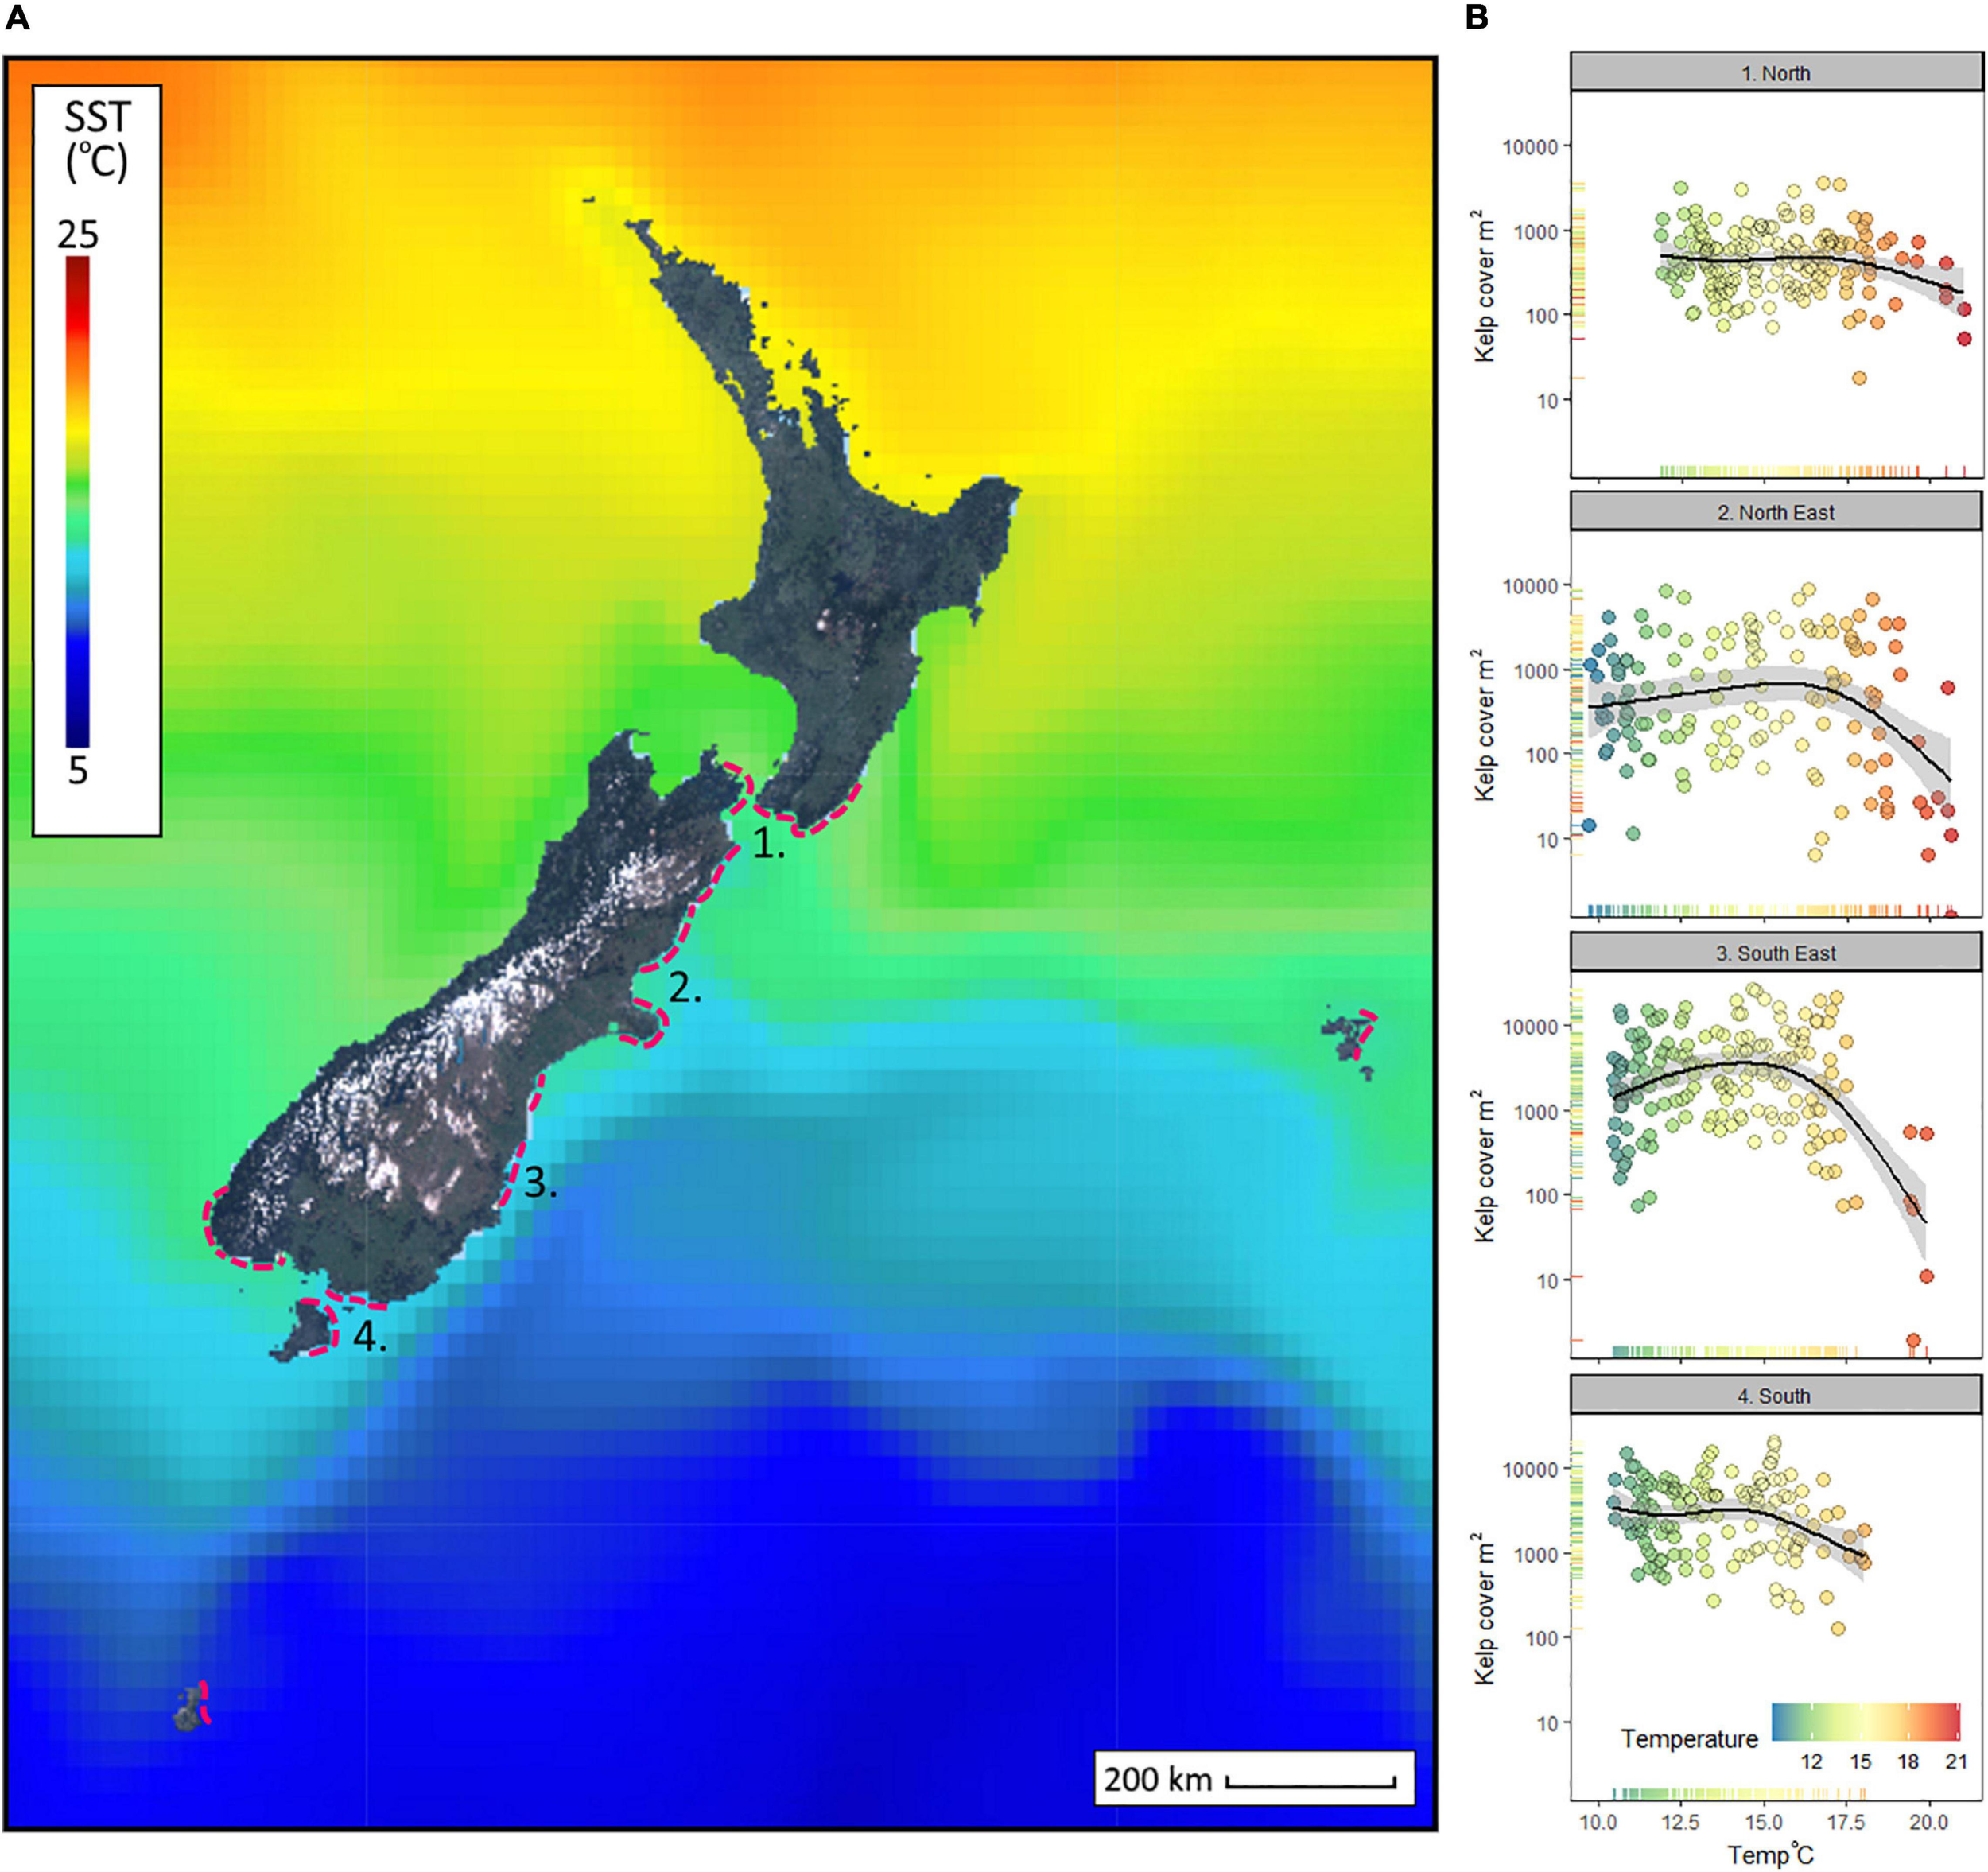Click the Temperature gradient legend bar
The width and height of the screenshot is (1988, 1872).
(x=1865, y=1722)
